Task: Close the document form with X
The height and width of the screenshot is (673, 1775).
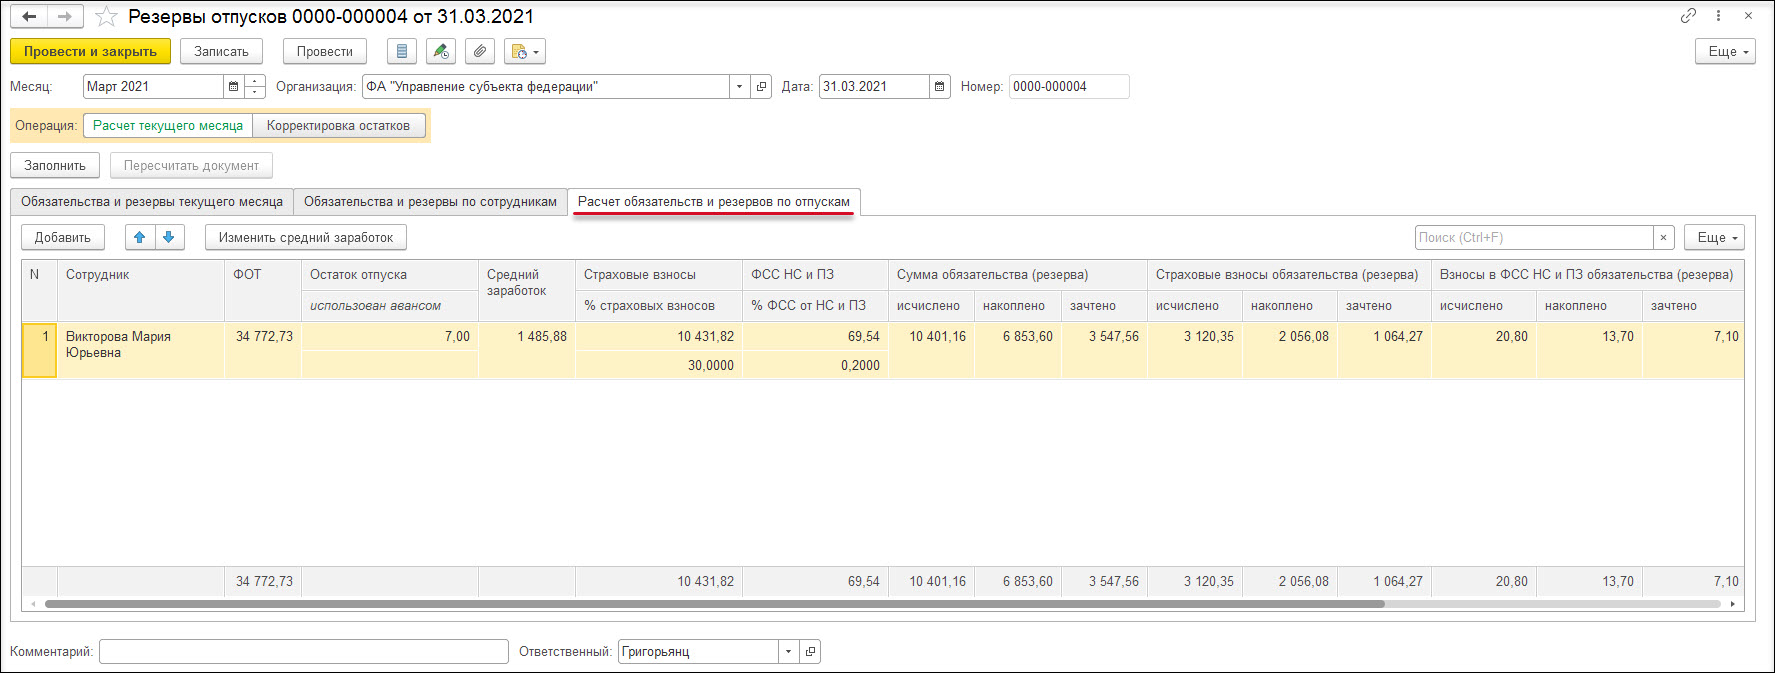Action: [x=1748, y=15]
